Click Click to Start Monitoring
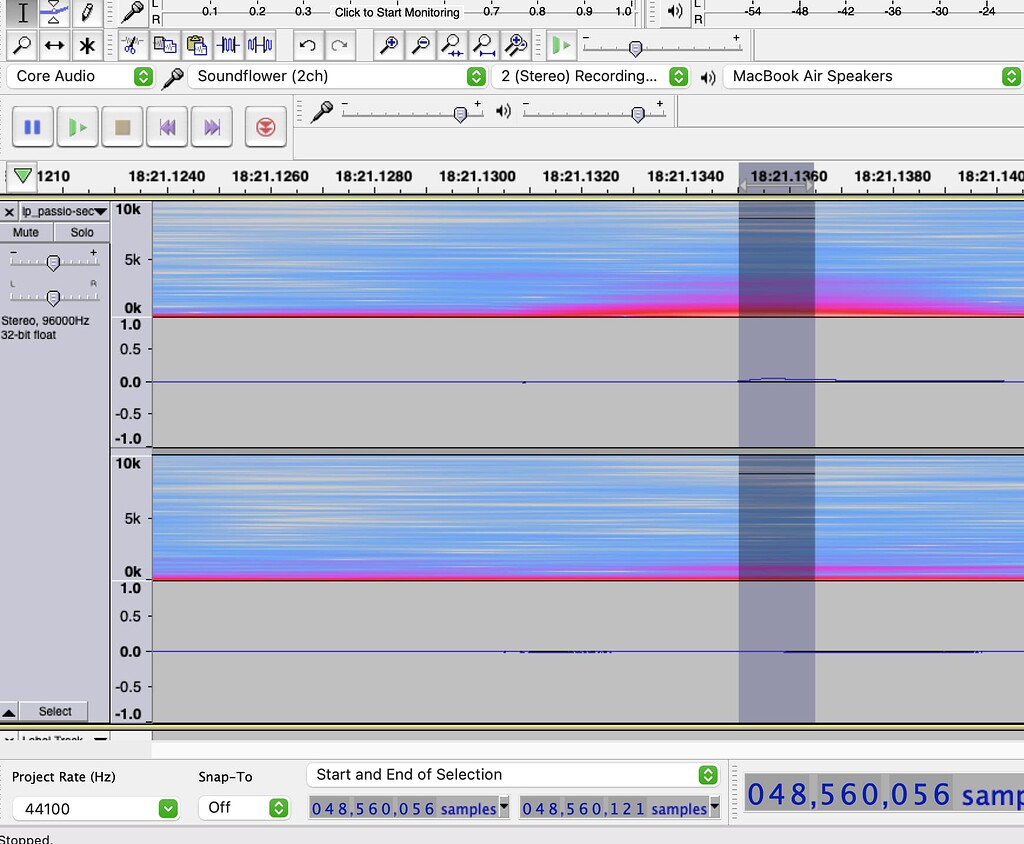Image resolution: width=1024 pixels, height=844 pixels. pos(396,13)
